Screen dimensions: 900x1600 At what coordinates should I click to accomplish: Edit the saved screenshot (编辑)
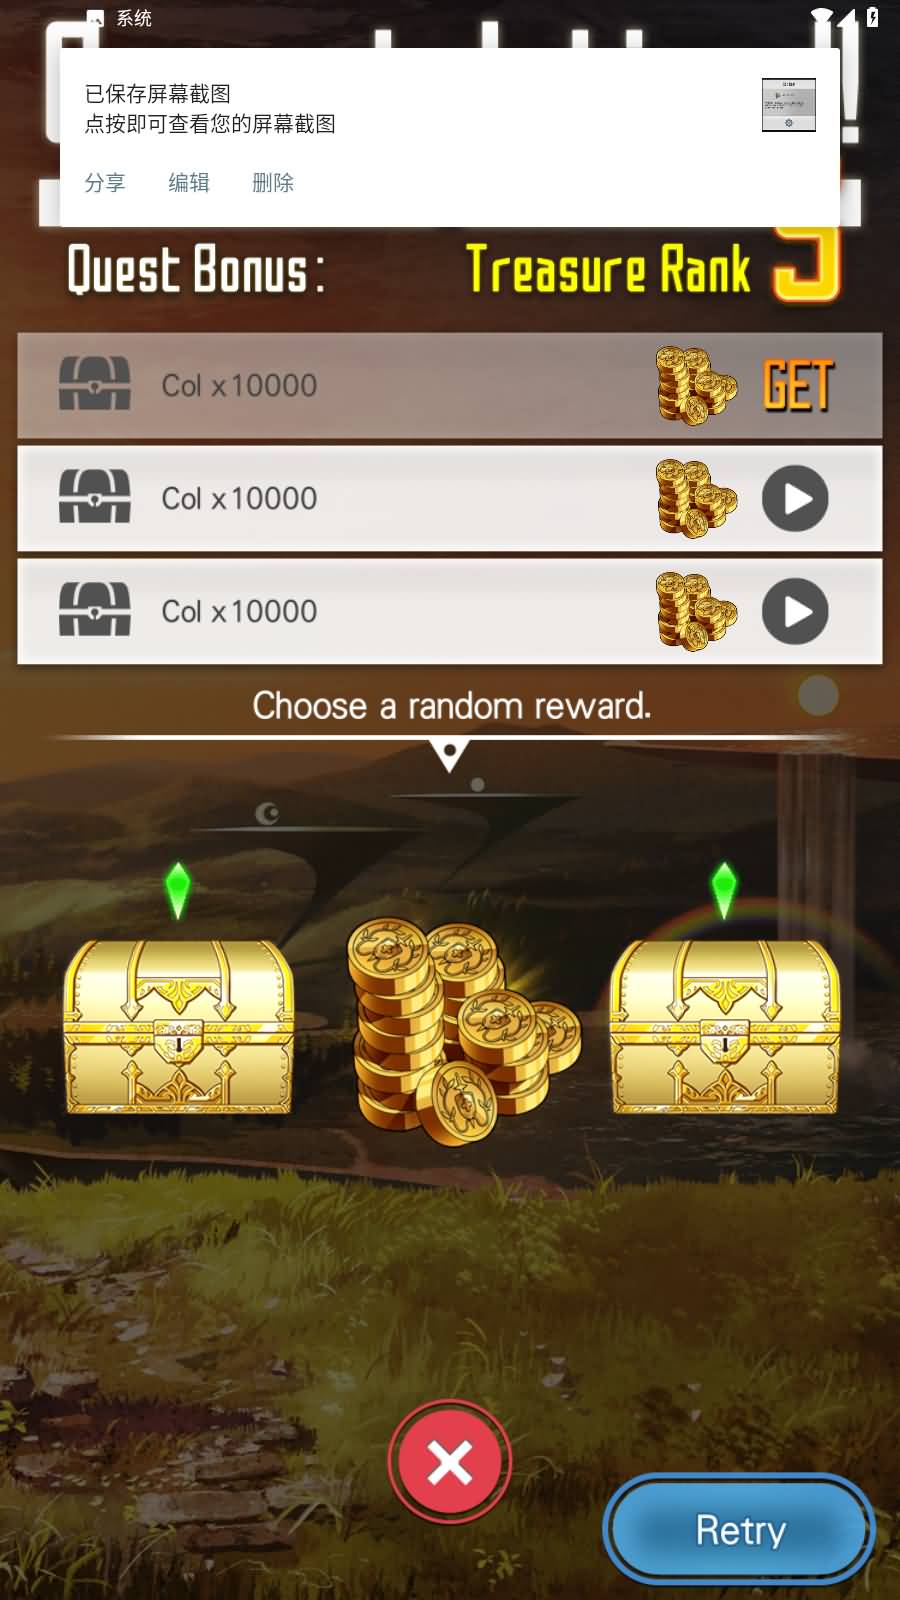(x=189, y=182)
